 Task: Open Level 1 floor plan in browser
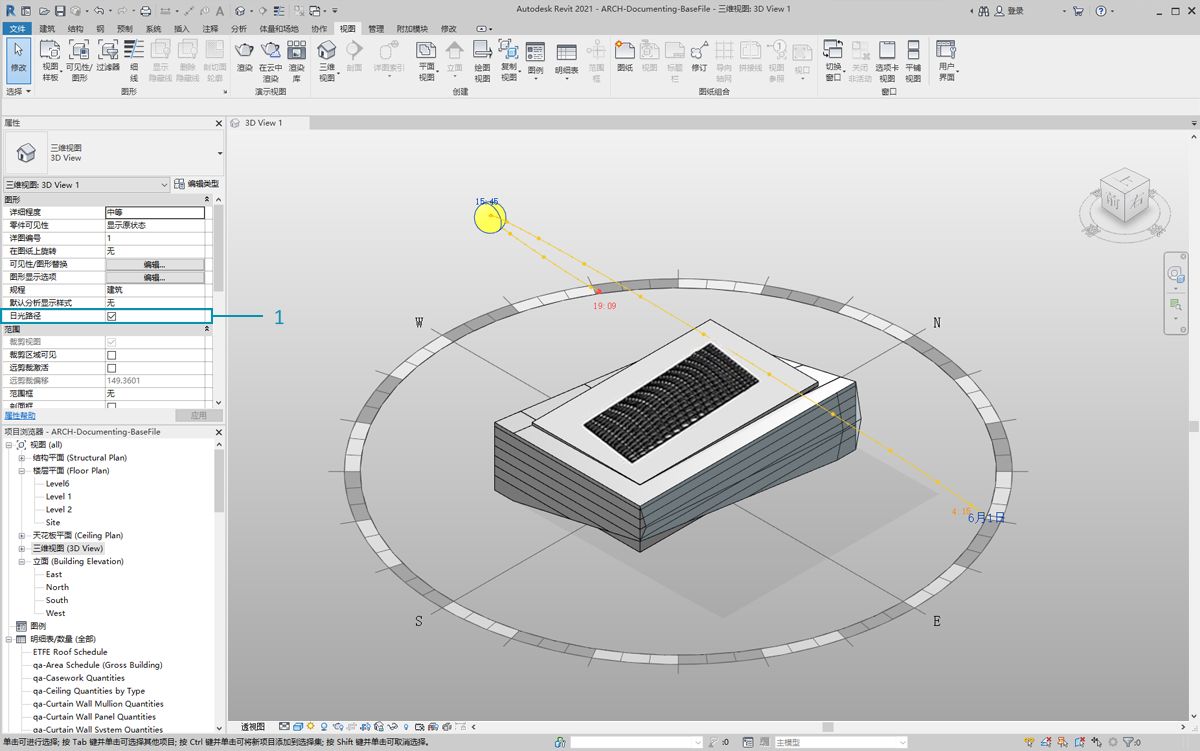tap(59, 497)
